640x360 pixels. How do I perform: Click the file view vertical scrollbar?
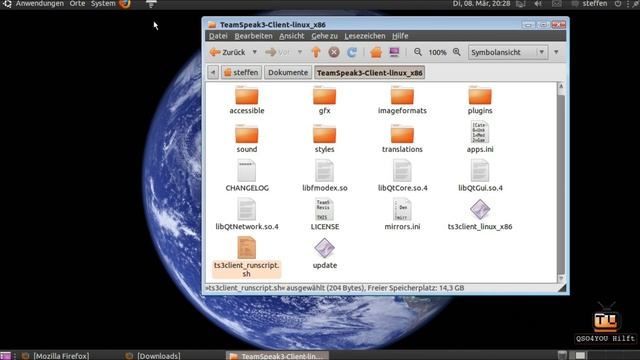click(561, 182)
